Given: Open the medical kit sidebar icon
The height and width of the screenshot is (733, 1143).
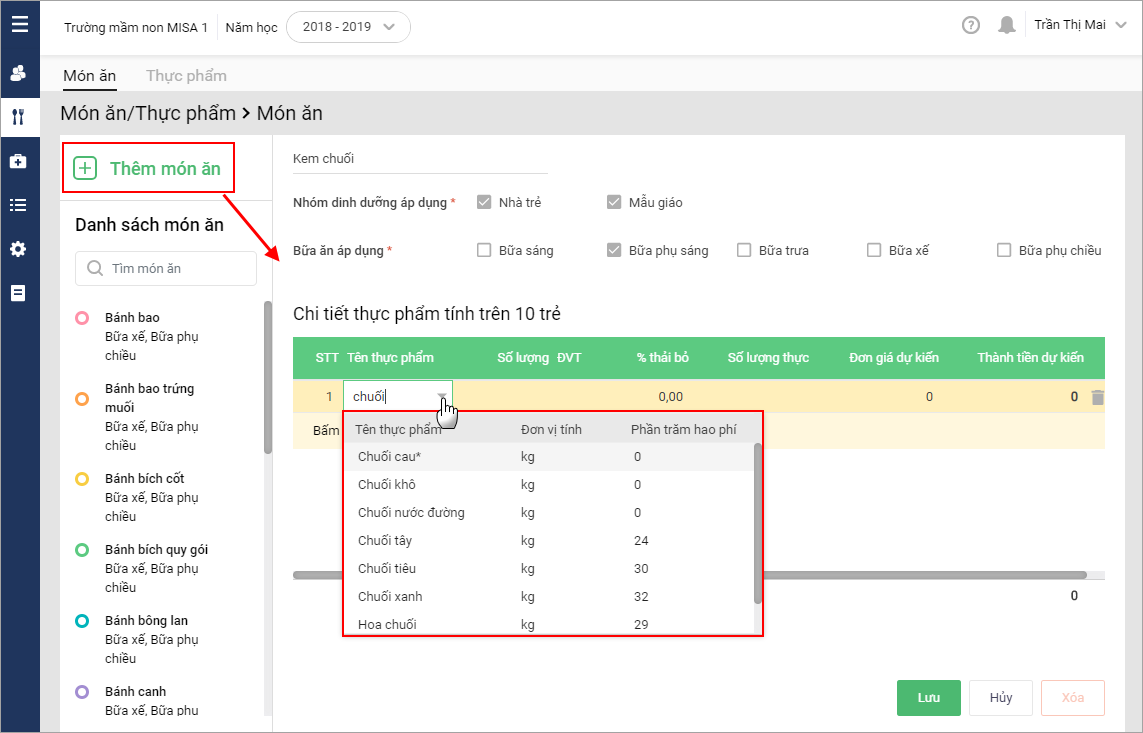Looking at the screenshot, I should 18,161.
